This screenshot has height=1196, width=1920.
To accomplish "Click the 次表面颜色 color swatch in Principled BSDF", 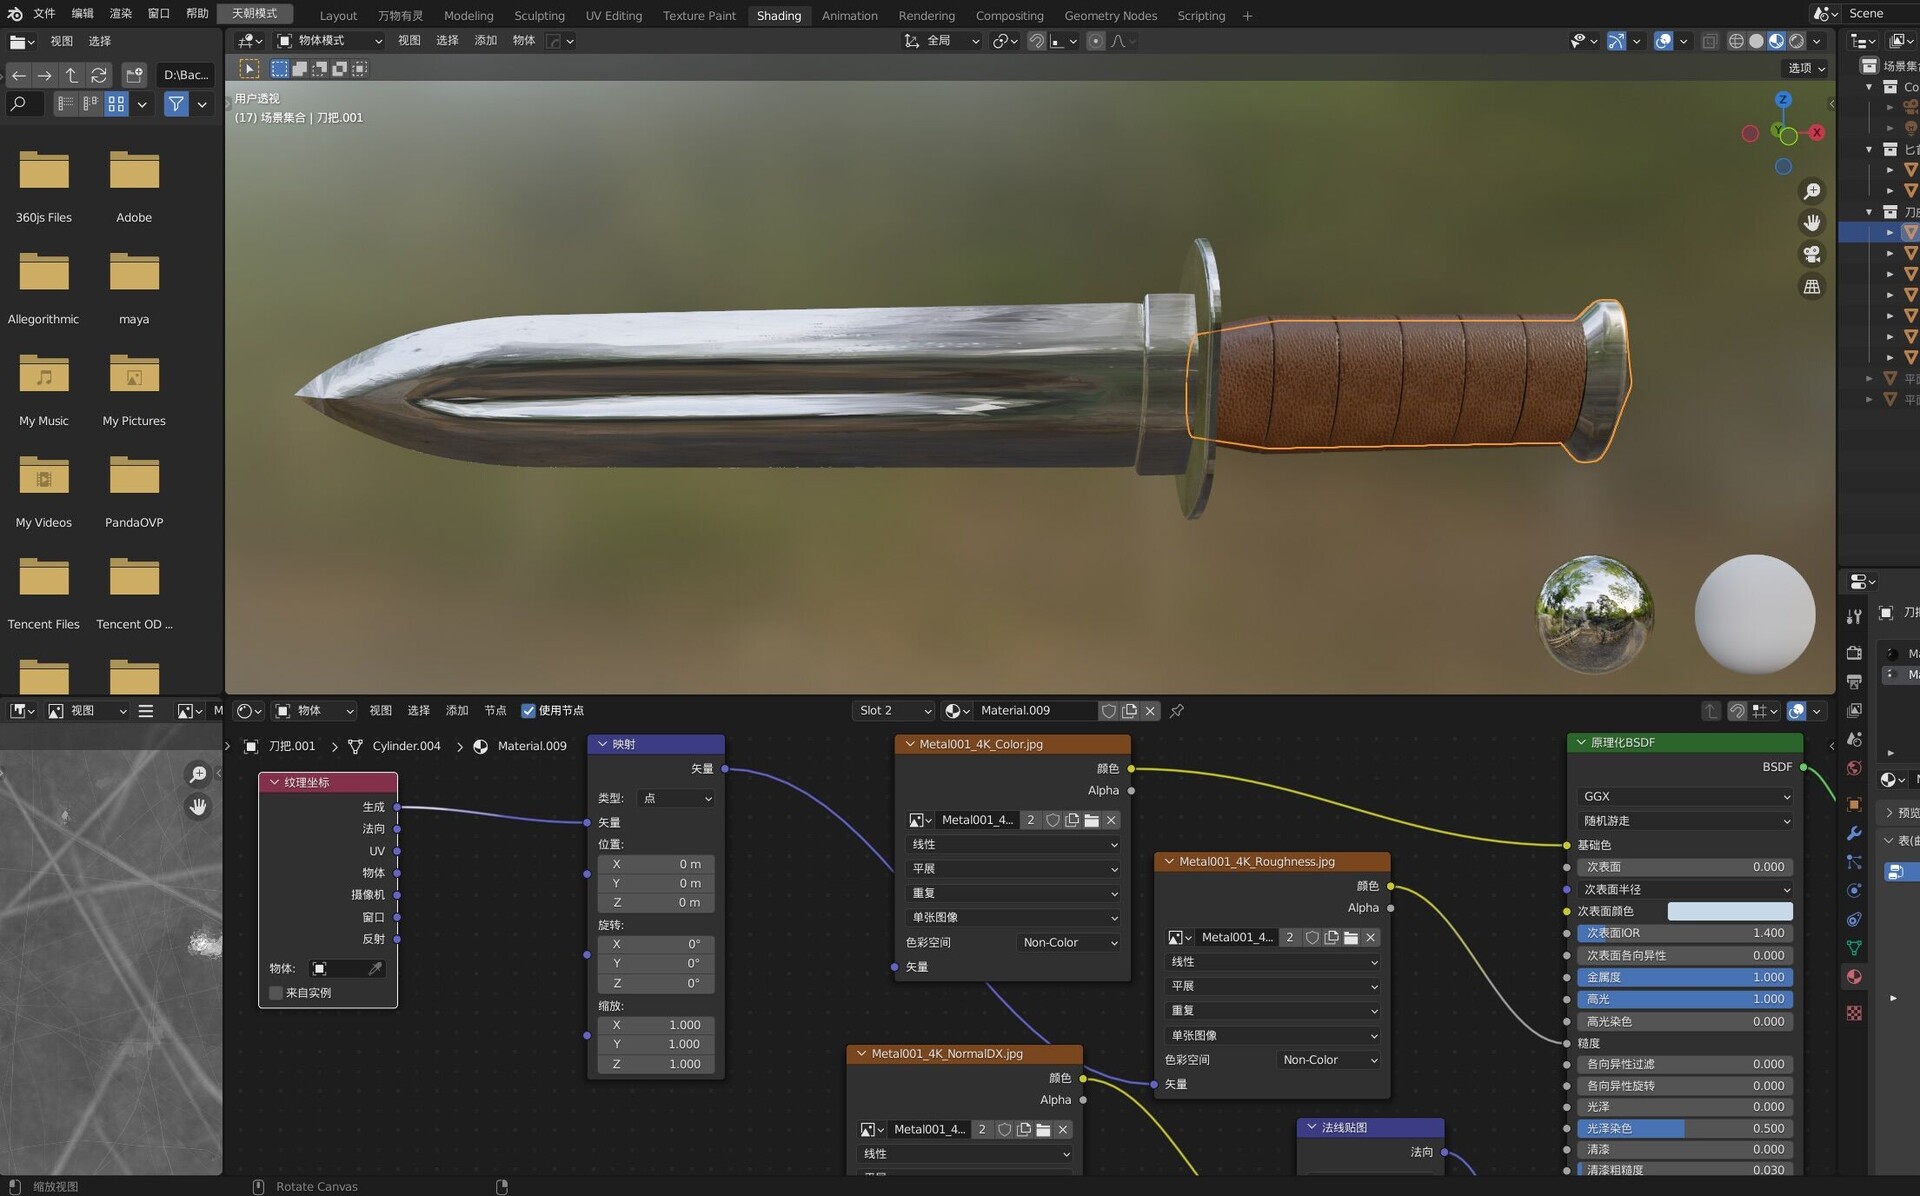I will pyautogui.click(x=1730, y=911).
